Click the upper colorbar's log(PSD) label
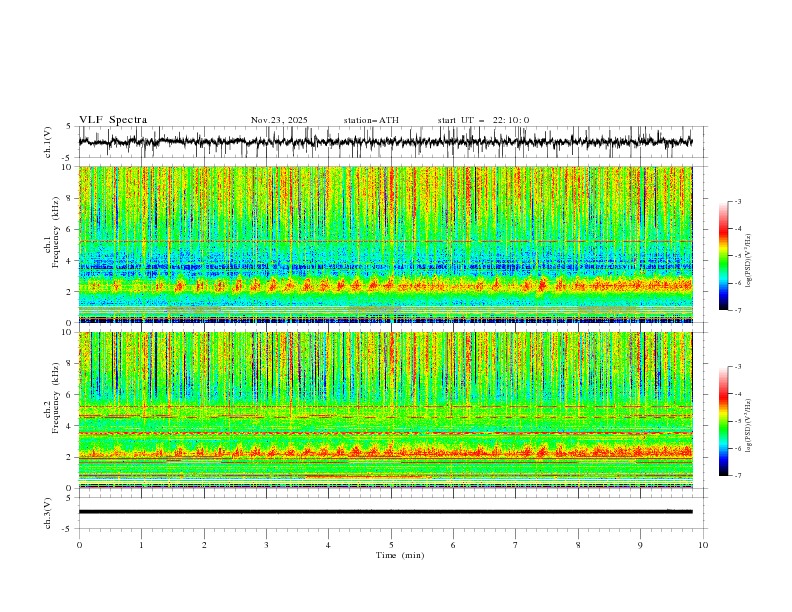792x612 pixels. pyautogui.click(x=748, y=261)
